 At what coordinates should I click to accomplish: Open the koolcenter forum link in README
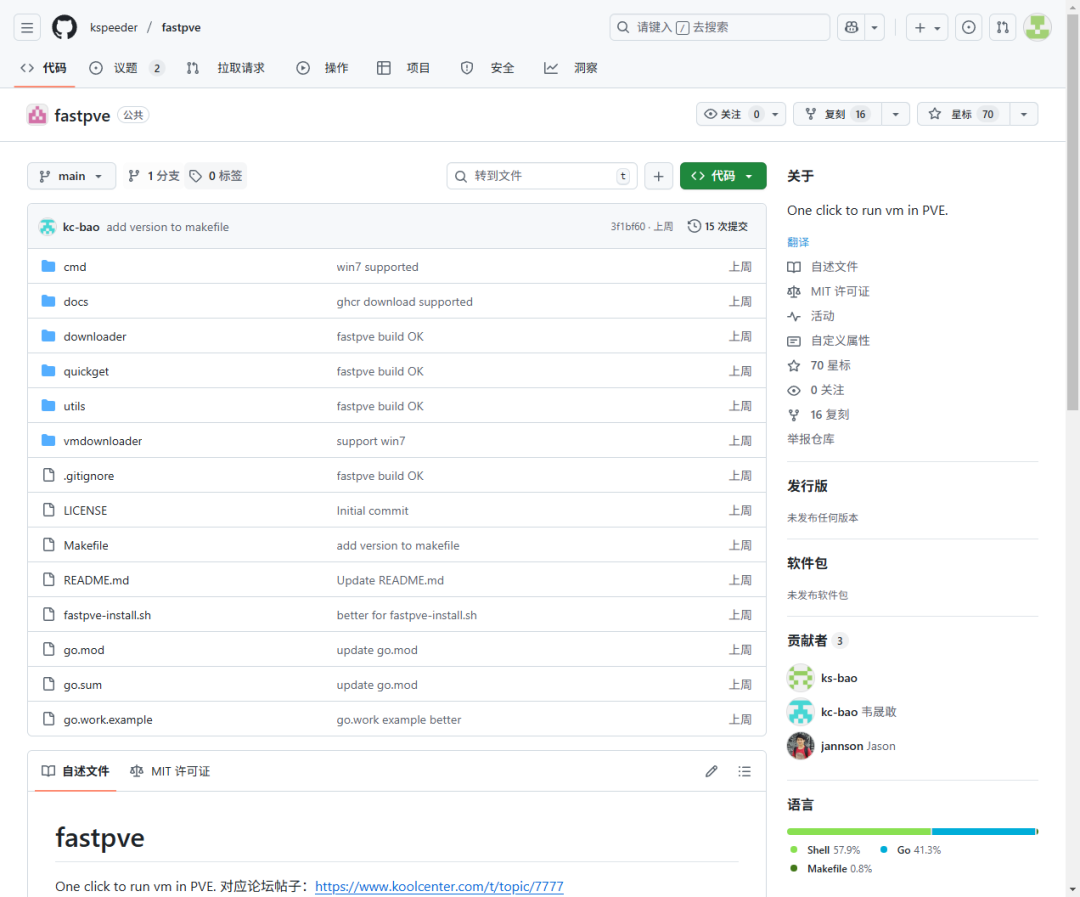point(439,886)
